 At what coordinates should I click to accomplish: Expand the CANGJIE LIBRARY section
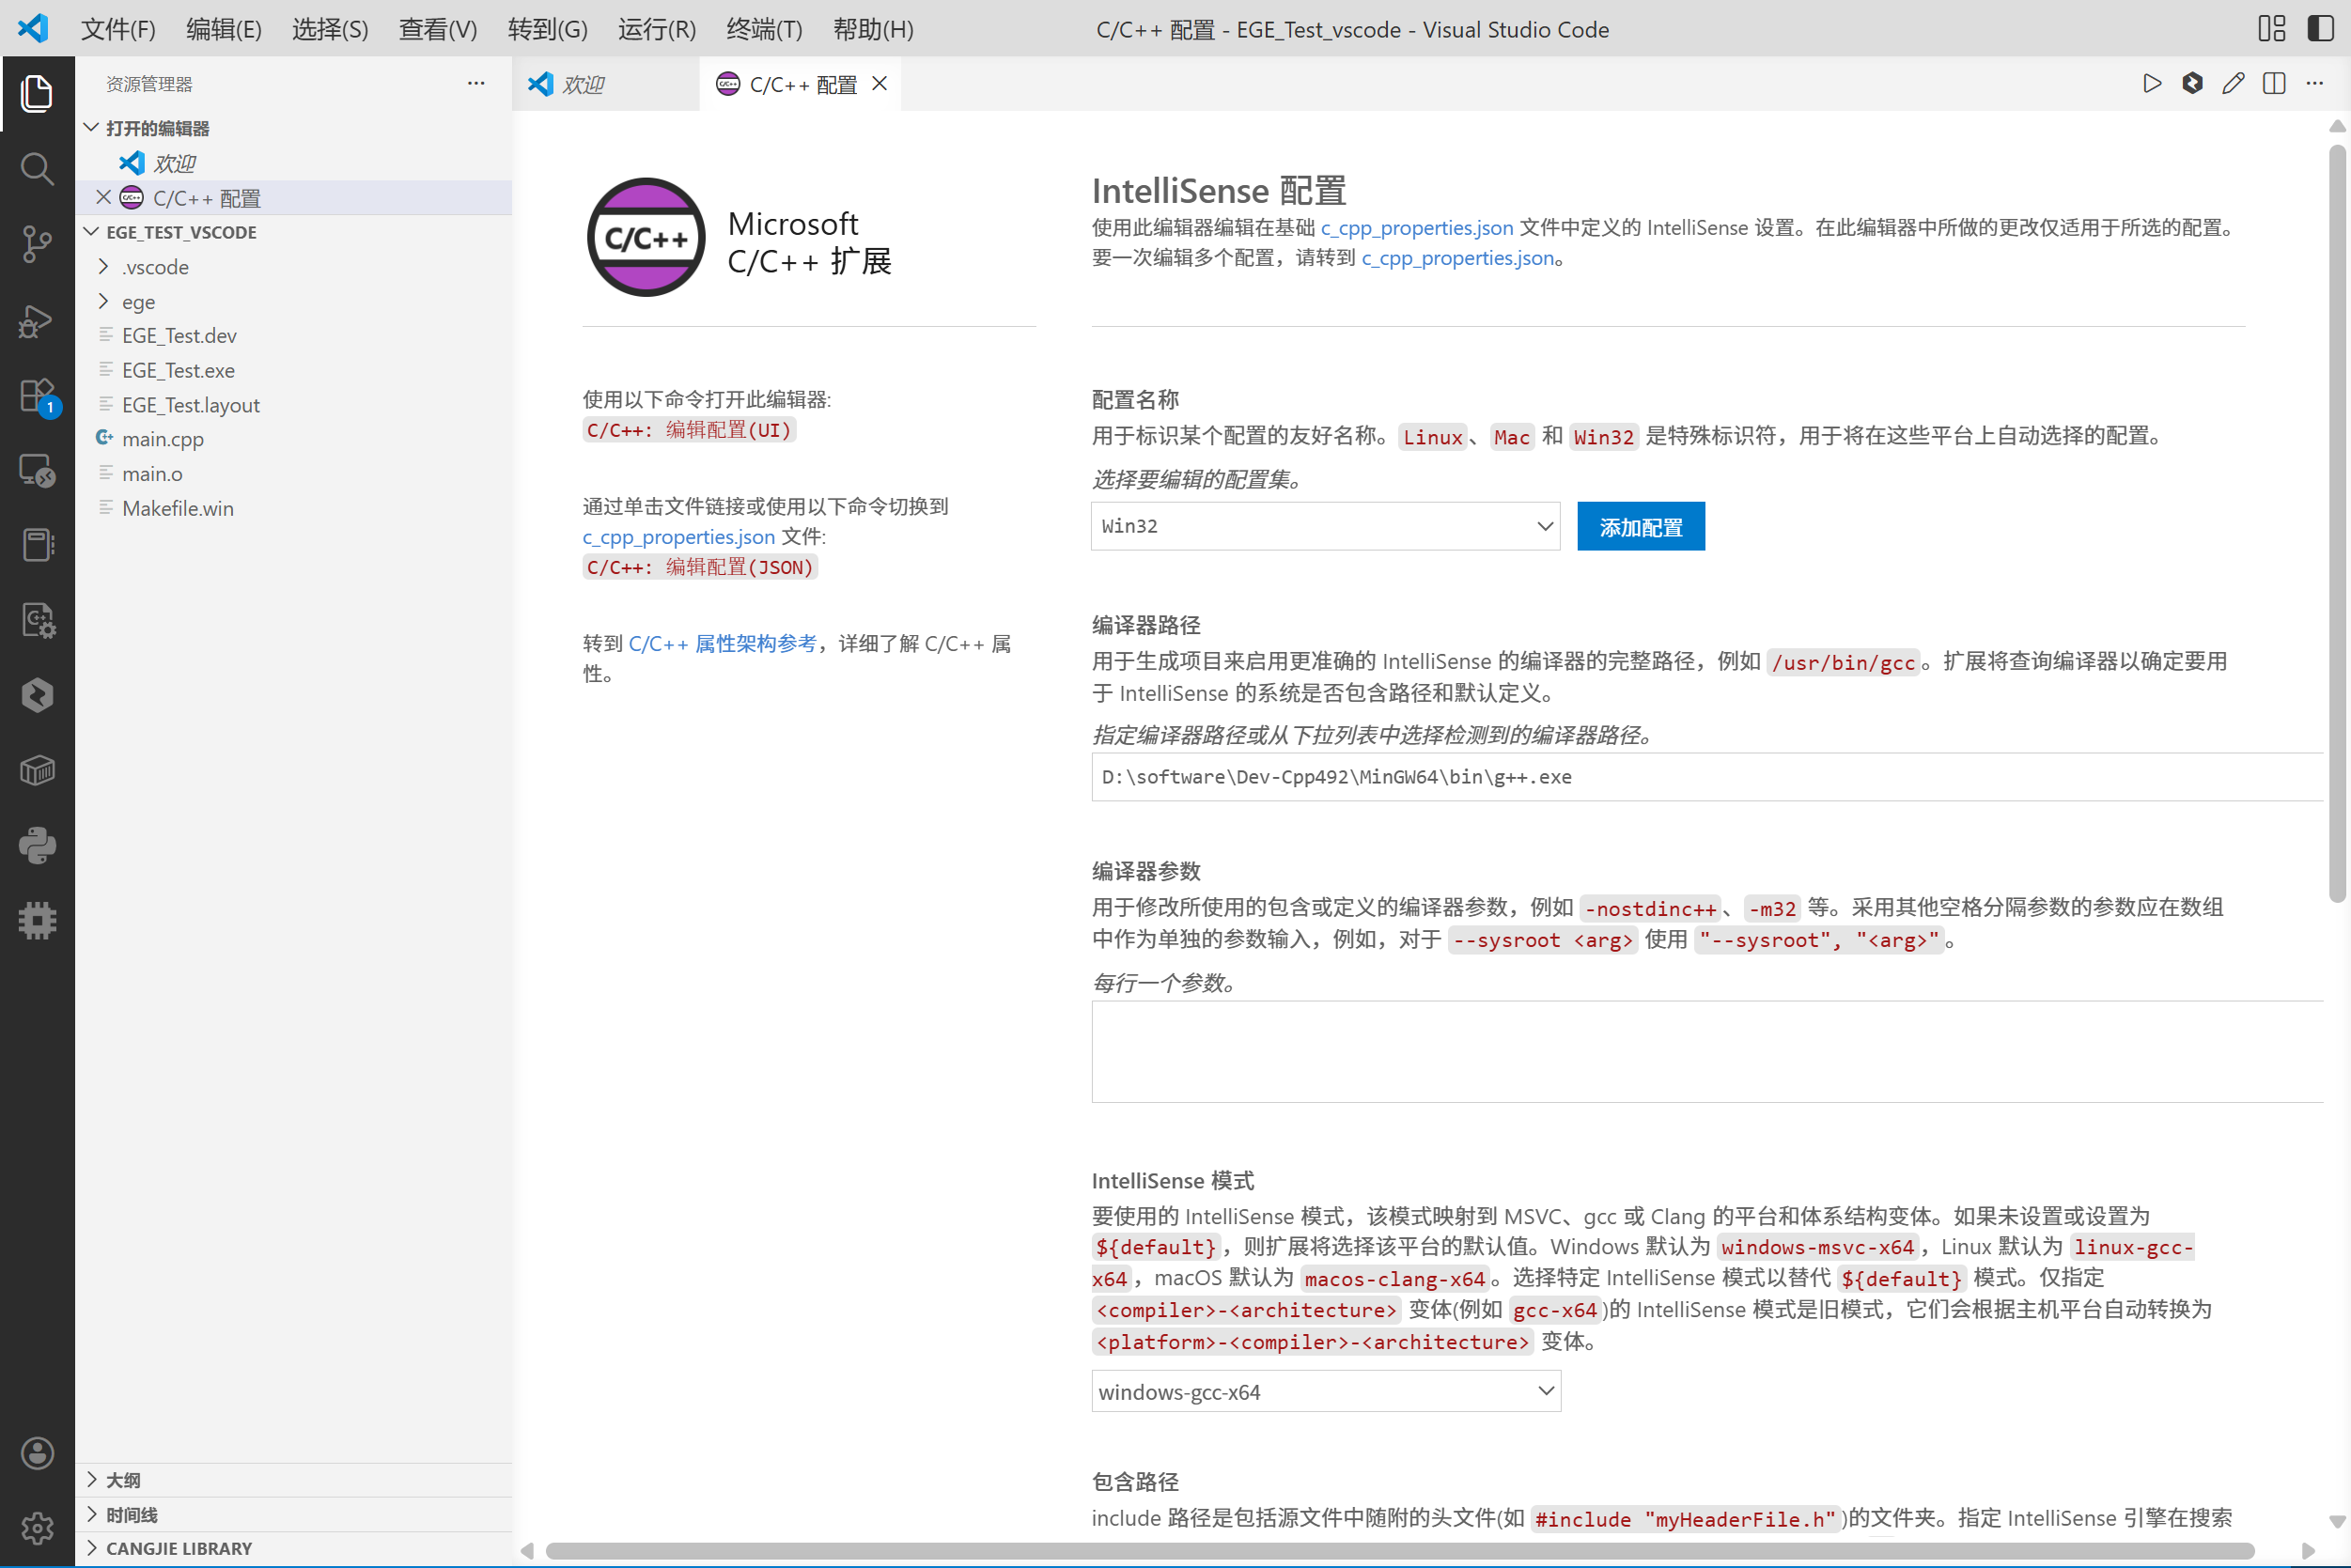click(x=92, y=1548)
